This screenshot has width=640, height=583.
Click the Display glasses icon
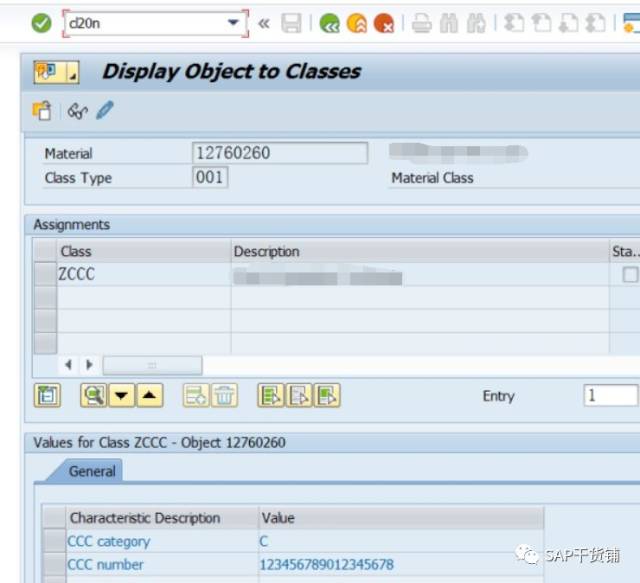[78, 111]
